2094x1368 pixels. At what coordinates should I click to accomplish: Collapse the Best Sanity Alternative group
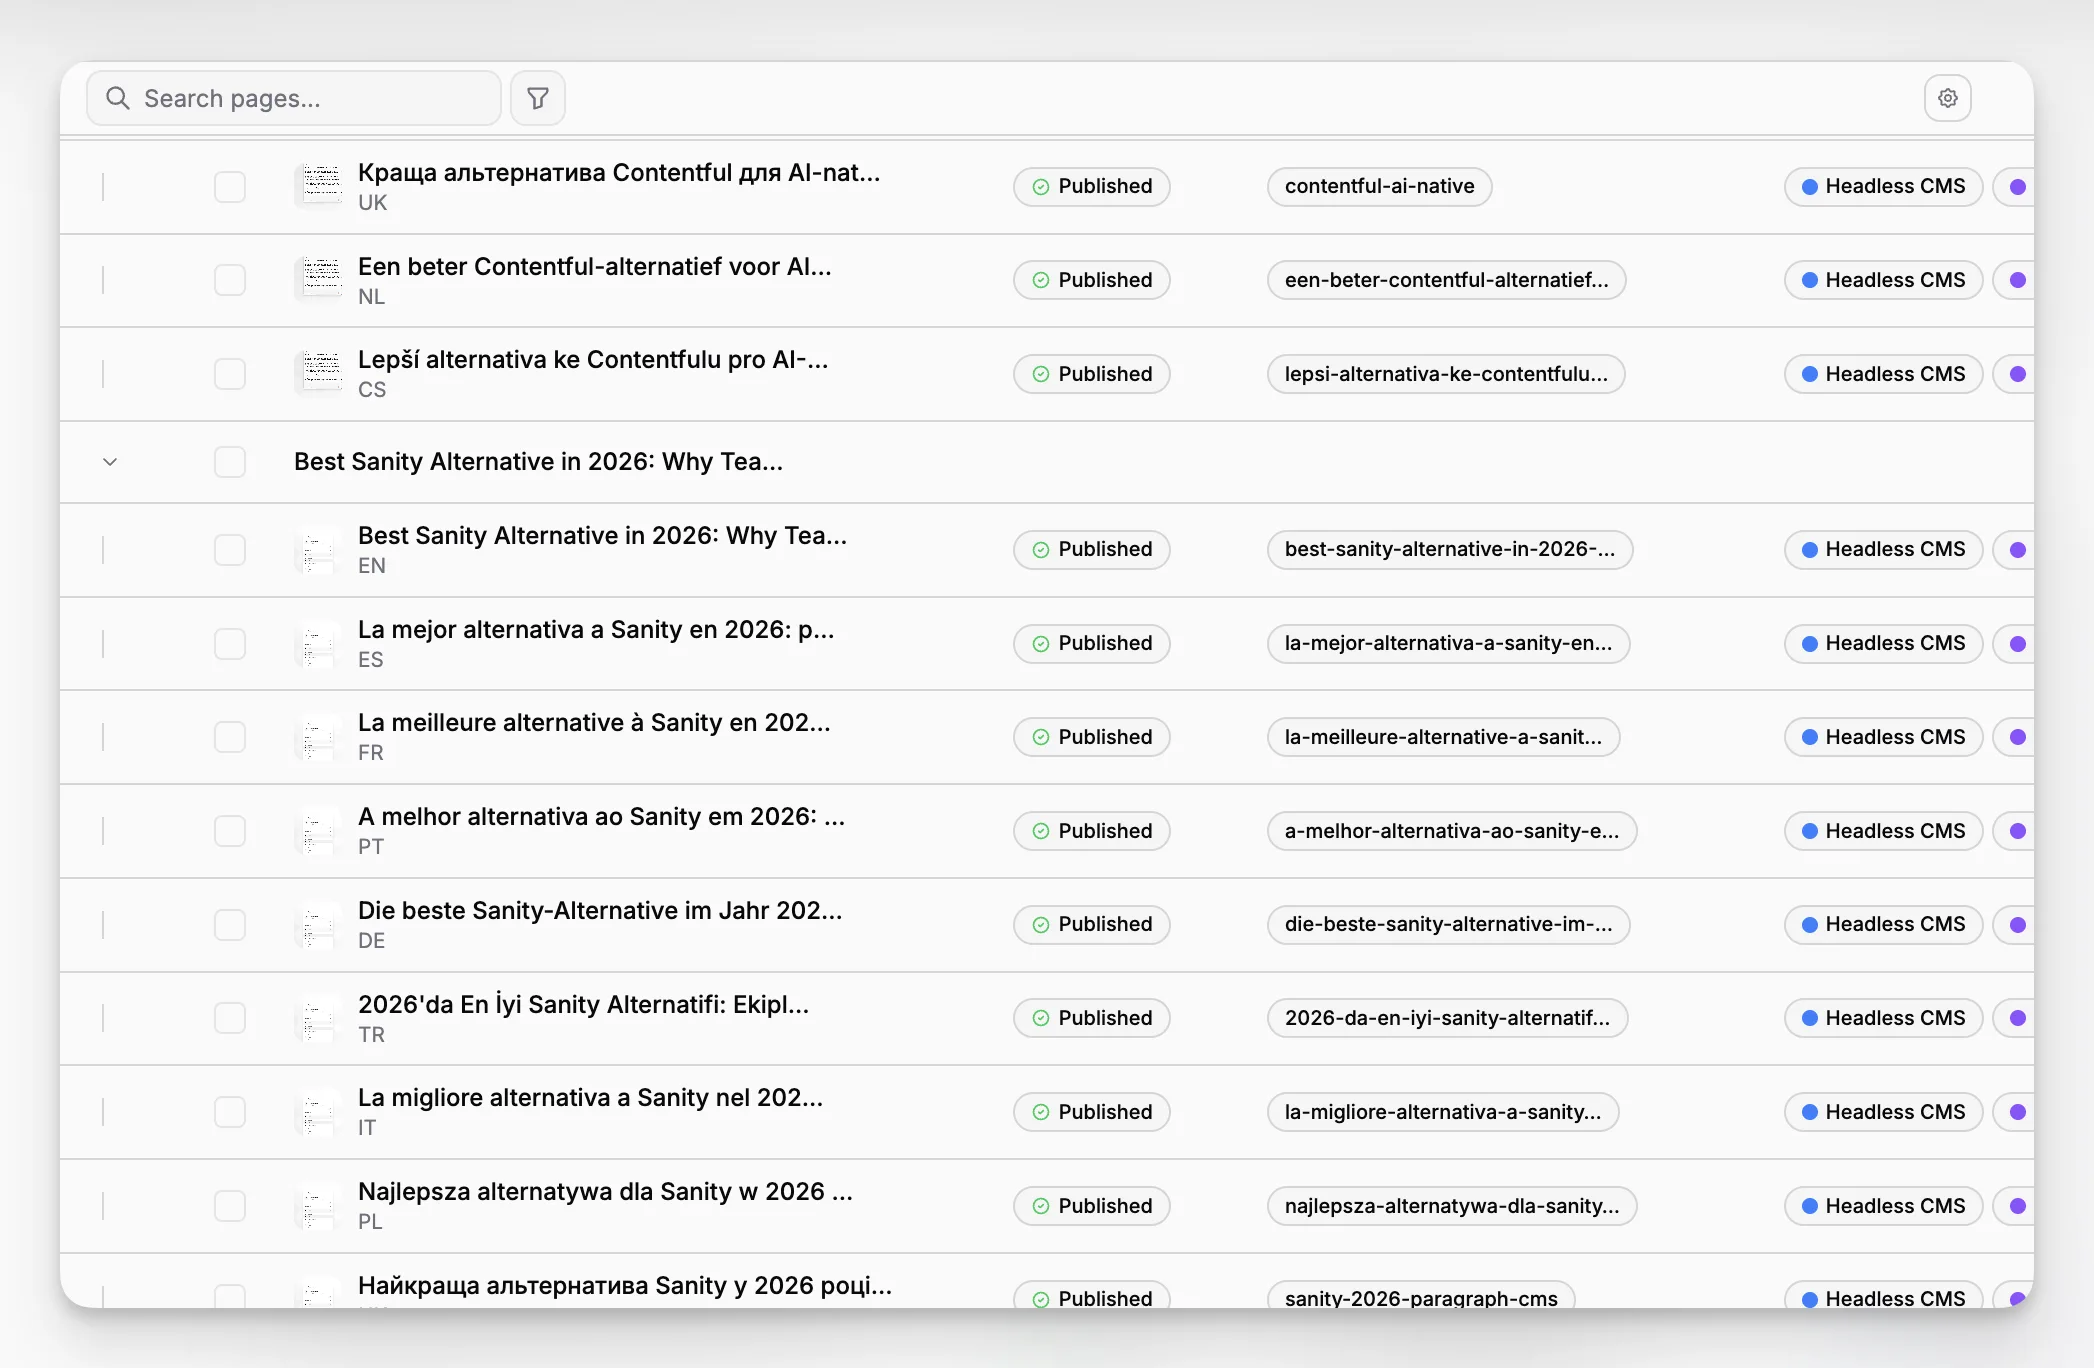pyautogui.click(x=110, y=462)
